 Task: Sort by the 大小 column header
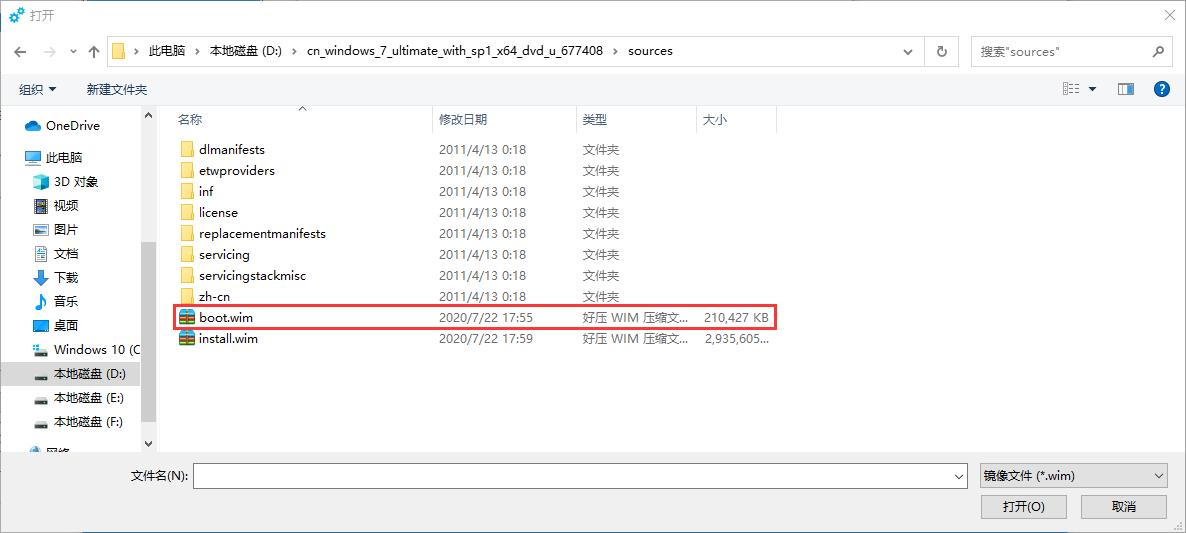tap(715, 119)
